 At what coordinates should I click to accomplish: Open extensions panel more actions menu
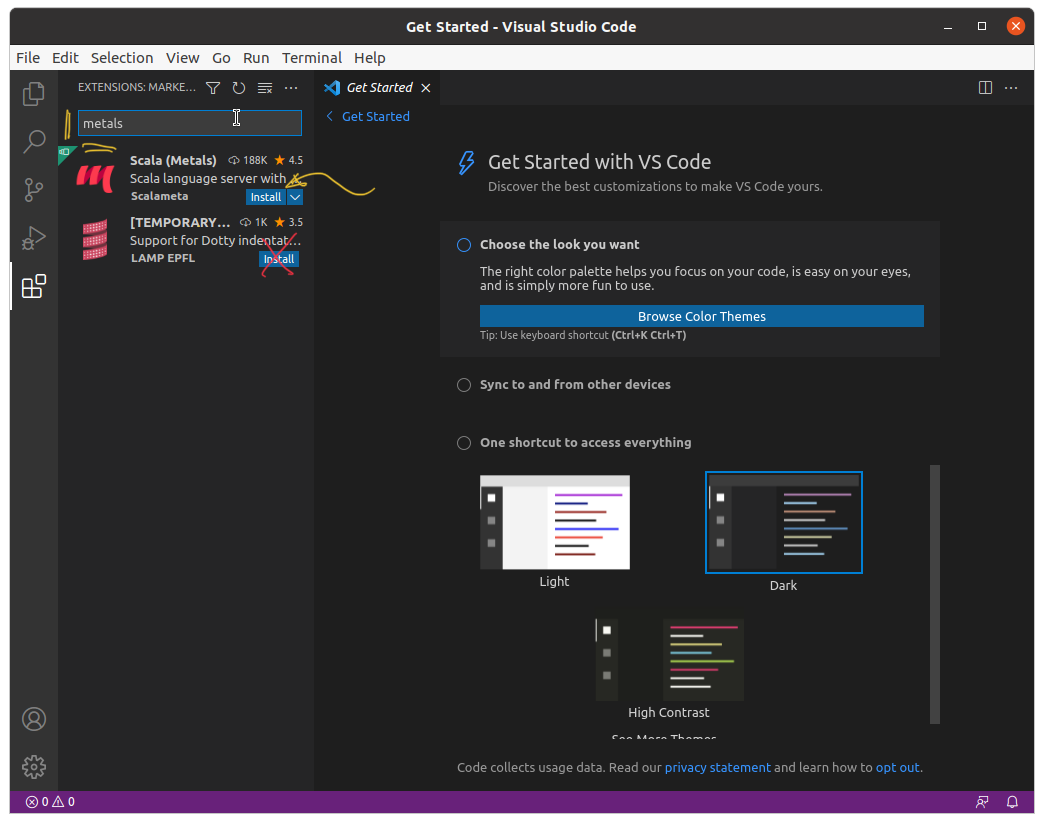click(x=291, y=88)
